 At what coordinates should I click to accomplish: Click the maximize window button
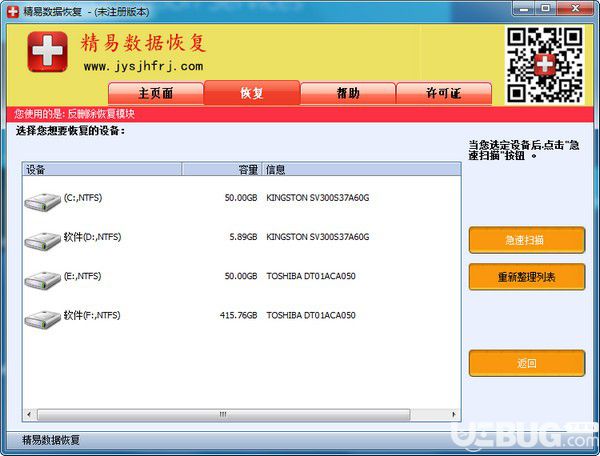coord(546,8)
